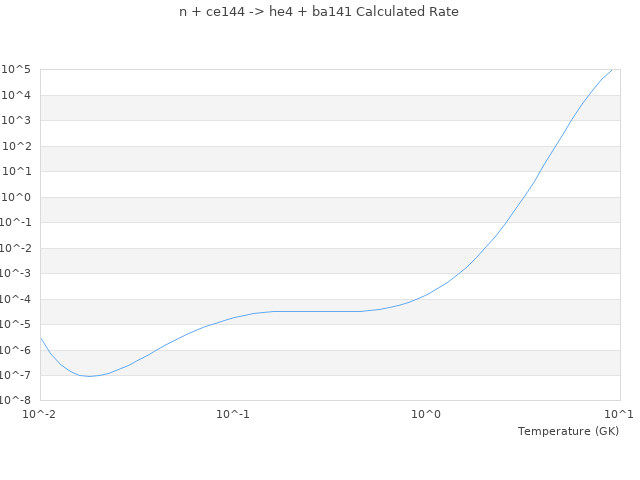Click the 10^-6 y-axis tick label
Screen dimensions: 640x480
point(15,350)
